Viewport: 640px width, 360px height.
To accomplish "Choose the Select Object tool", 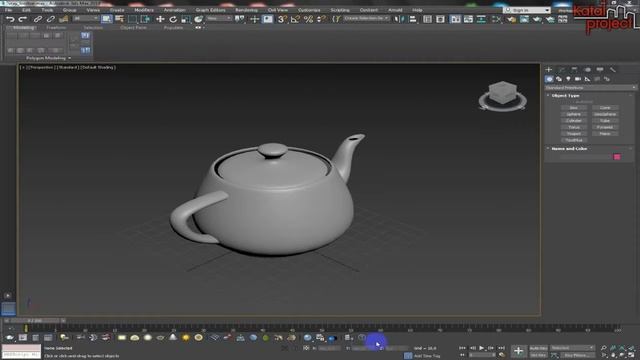I will [x=107, y=19].
